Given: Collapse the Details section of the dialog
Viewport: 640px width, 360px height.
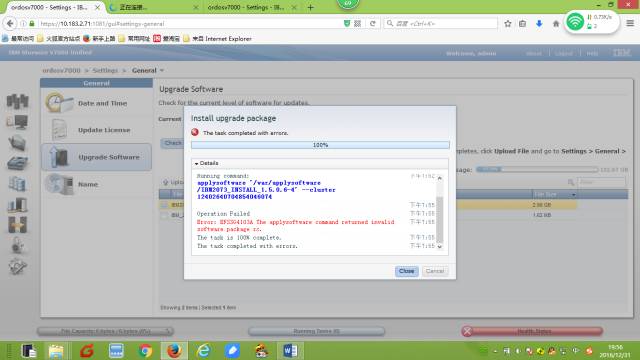Looking at the screenshot, I should [x=207, y=163].
